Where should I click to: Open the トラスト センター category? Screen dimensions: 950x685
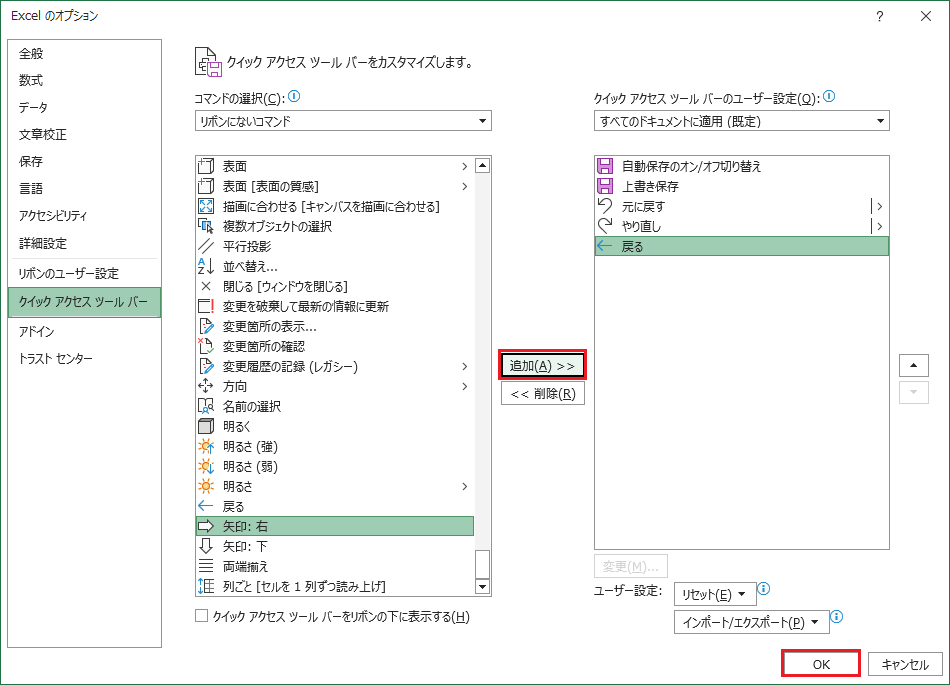56,358
